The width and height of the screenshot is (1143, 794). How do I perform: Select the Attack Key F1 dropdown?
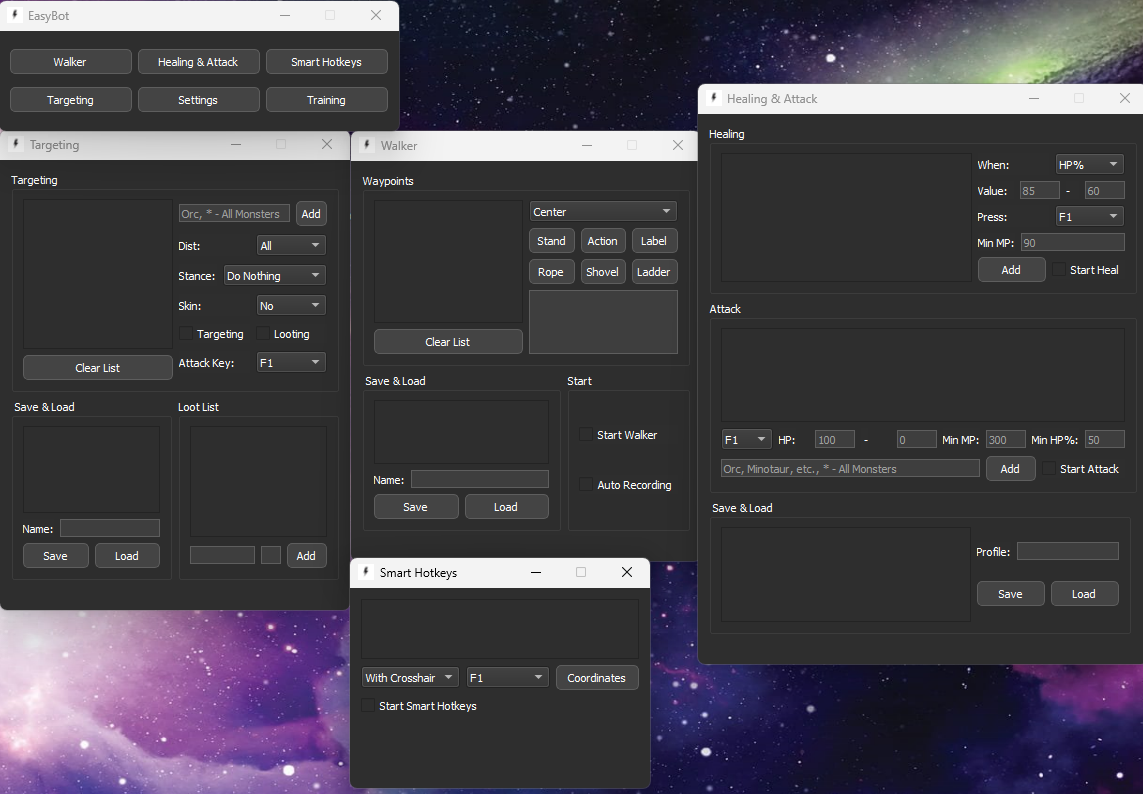point(291,363)
